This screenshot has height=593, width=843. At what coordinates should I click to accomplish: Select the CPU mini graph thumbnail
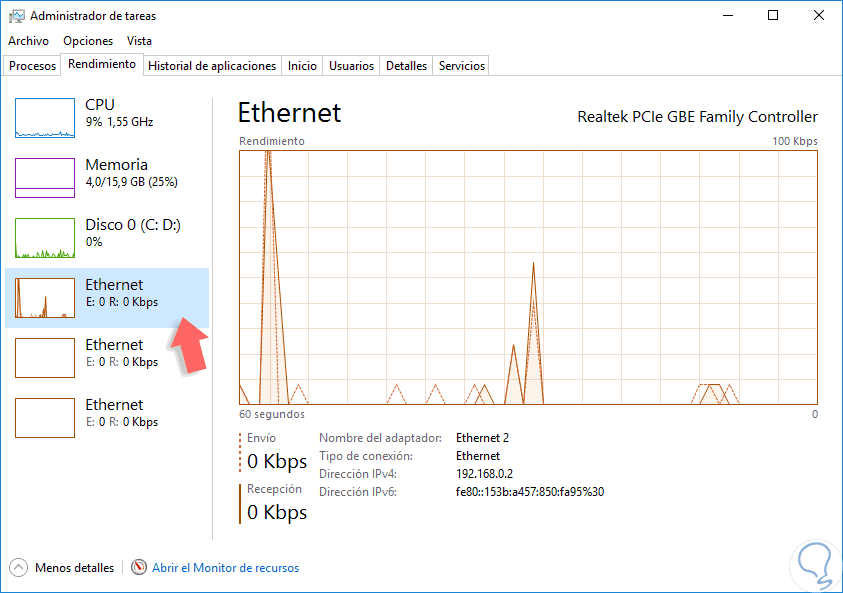45,118
